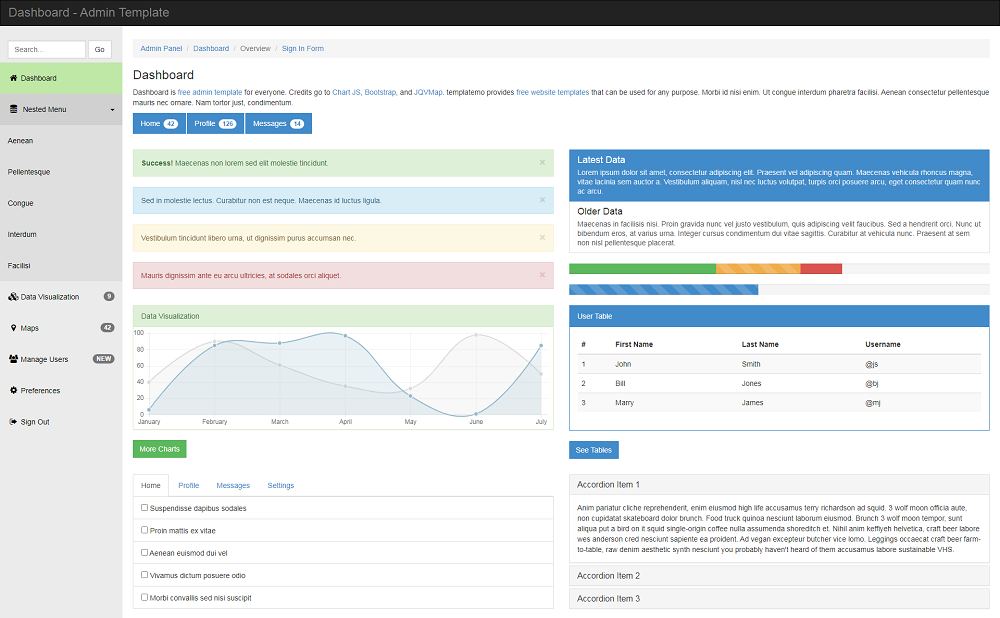1000x618 pixels.
Task: Click the blue striped progress bar
Action: pyautogui.click(x=663, y=290)
